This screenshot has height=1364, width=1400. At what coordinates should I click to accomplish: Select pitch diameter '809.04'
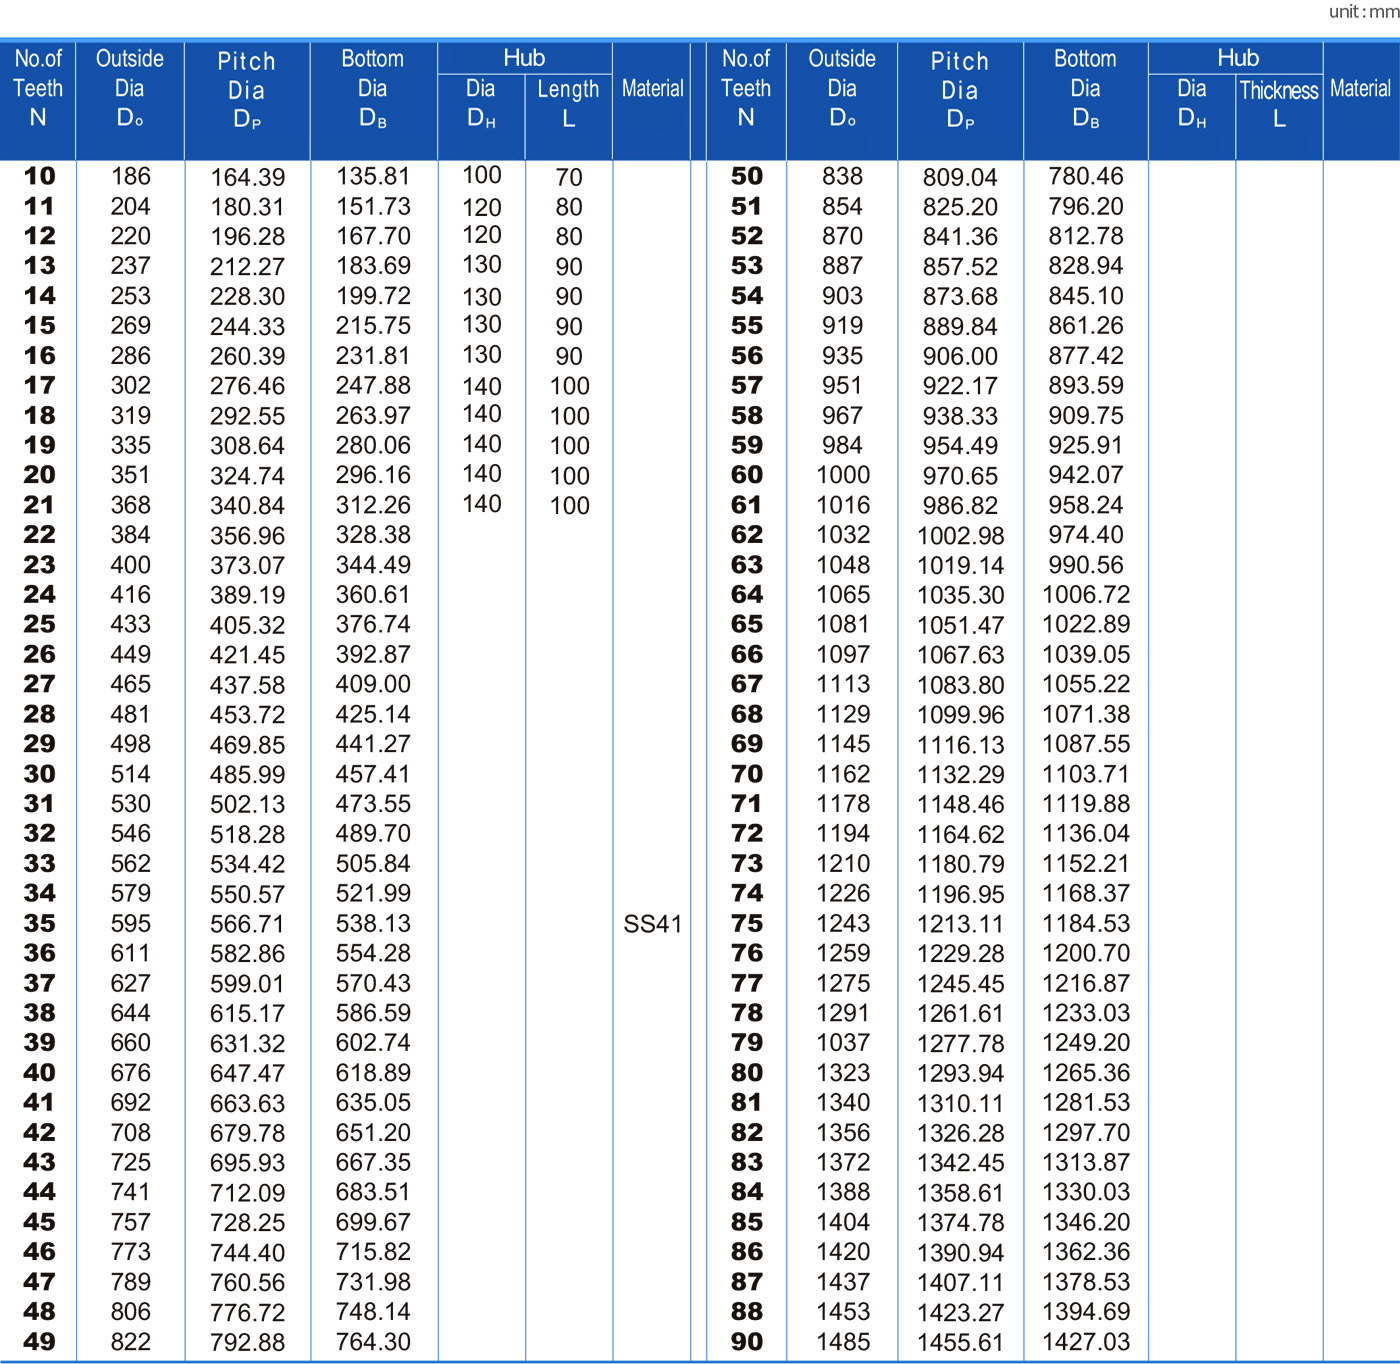960,178
